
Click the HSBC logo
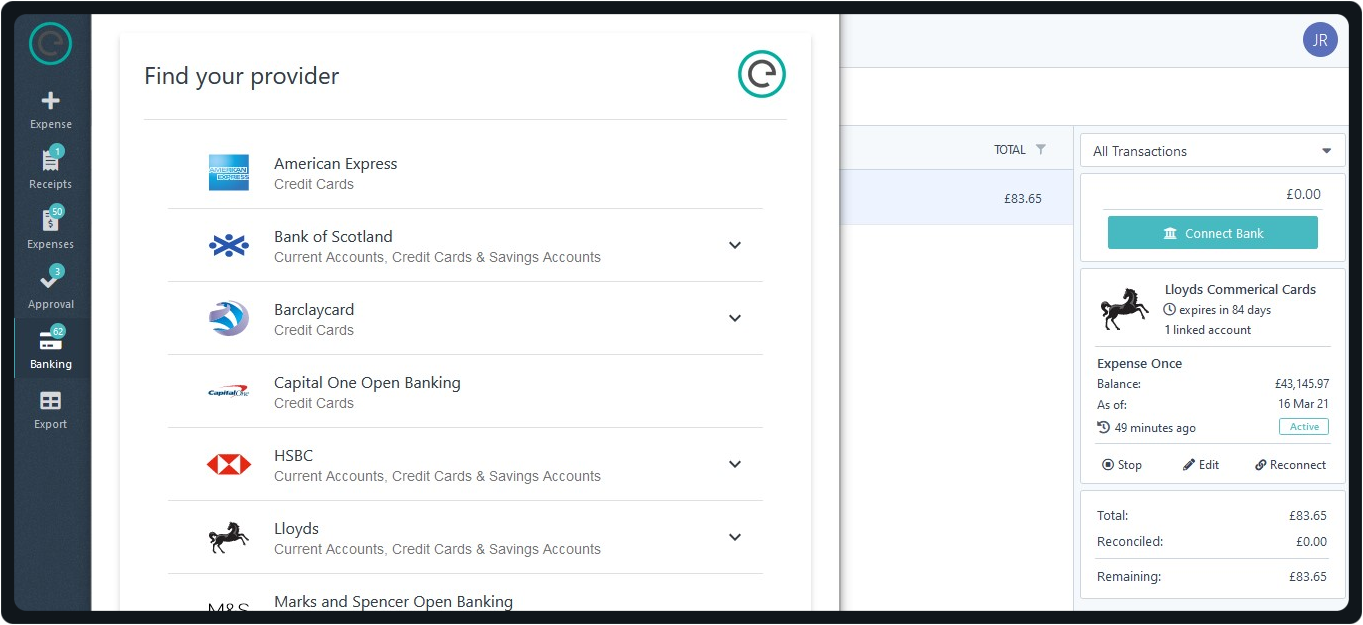tap(229, 464)
